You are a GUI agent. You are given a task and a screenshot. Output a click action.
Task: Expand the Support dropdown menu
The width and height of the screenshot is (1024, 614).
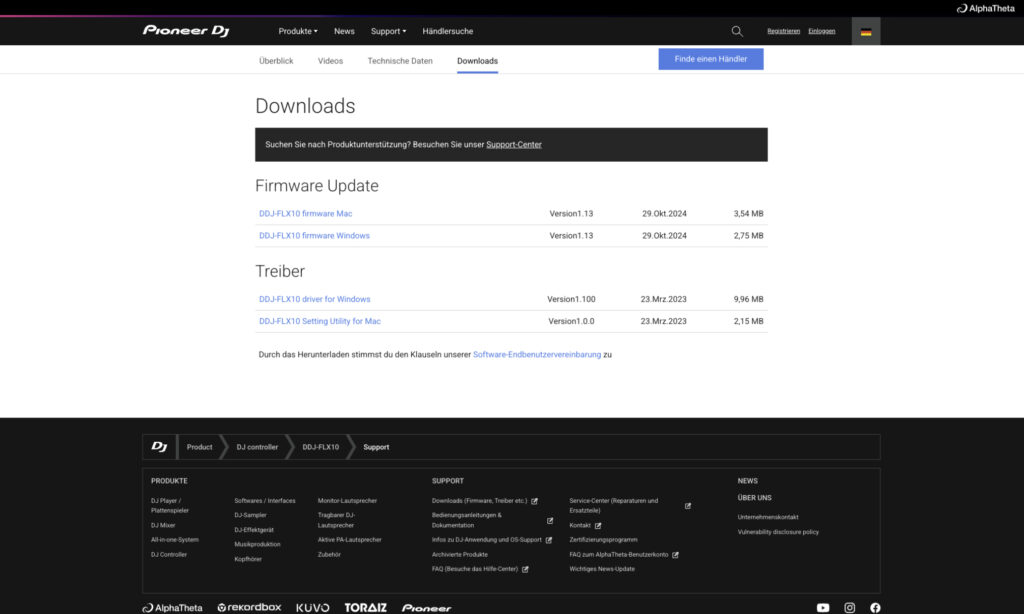tap(388, 31)
